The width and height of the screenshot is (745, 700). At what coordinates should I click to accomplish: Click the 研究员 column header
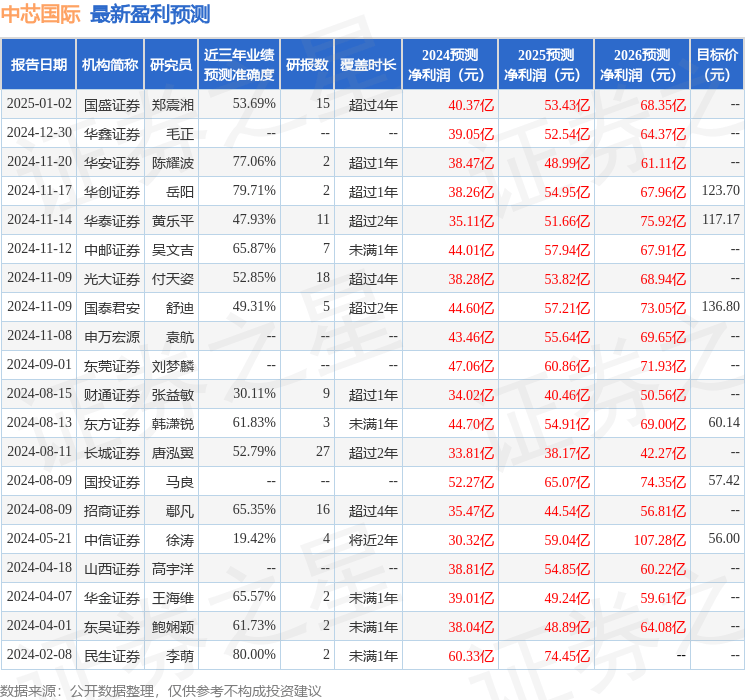click(171, 64)
